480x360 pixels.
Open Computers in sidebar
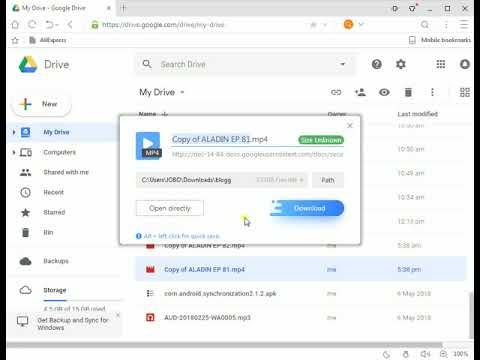59,152
